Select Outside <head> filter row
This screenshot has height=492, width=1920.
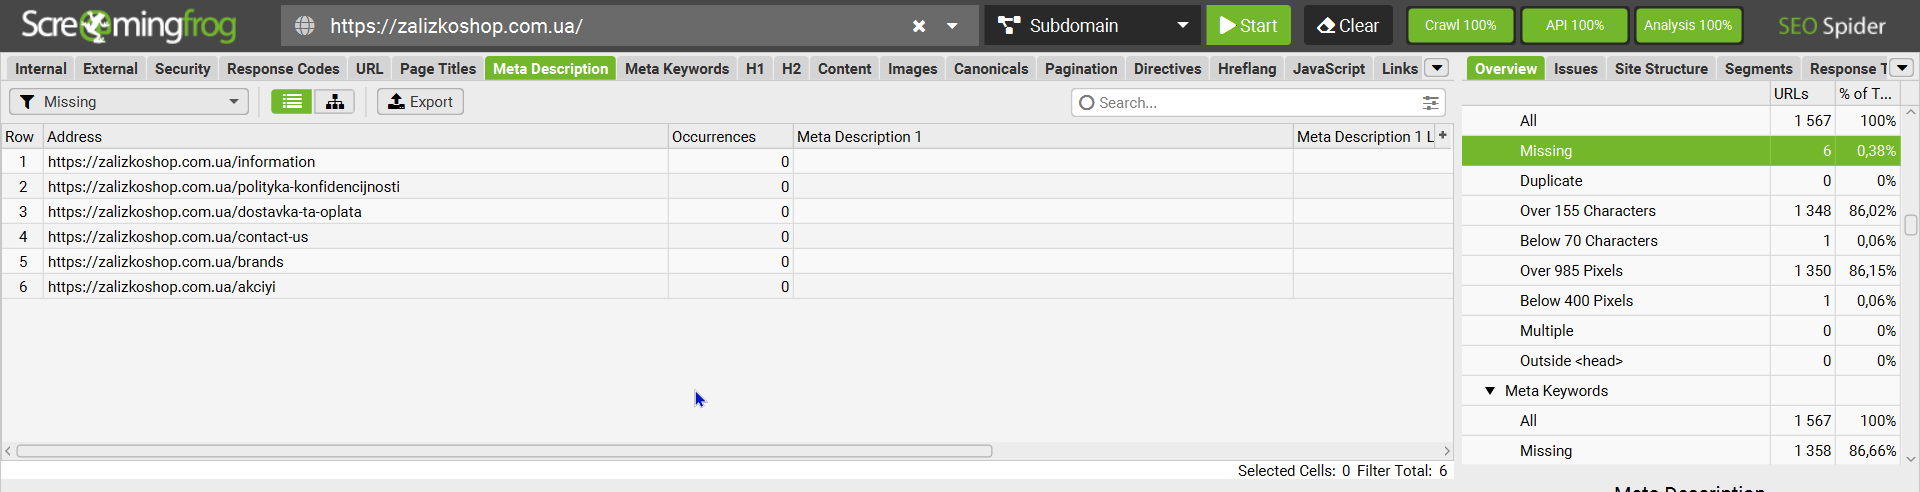coord(1680,361)
